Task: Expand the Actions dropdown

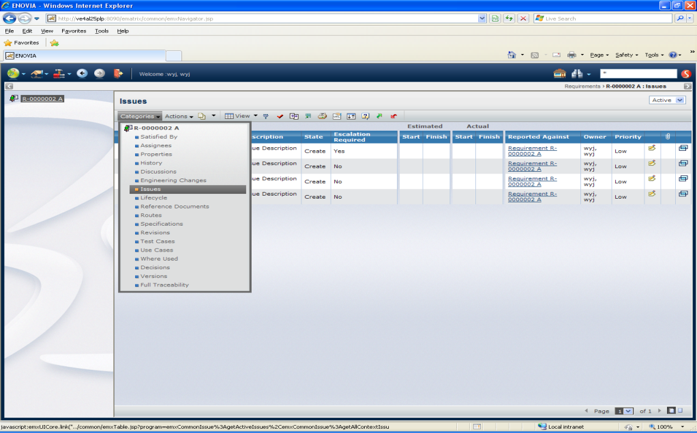Action: [x=178, y=116]
